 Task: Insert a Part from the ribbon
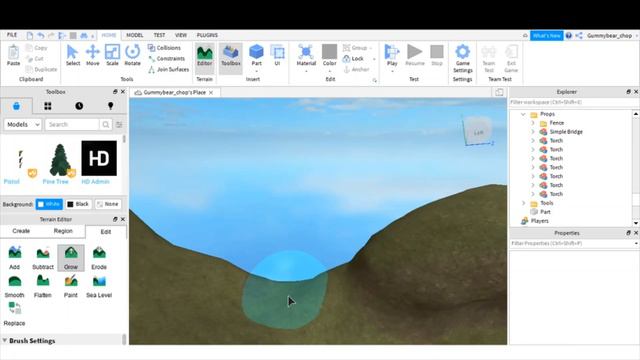[256, 57]
